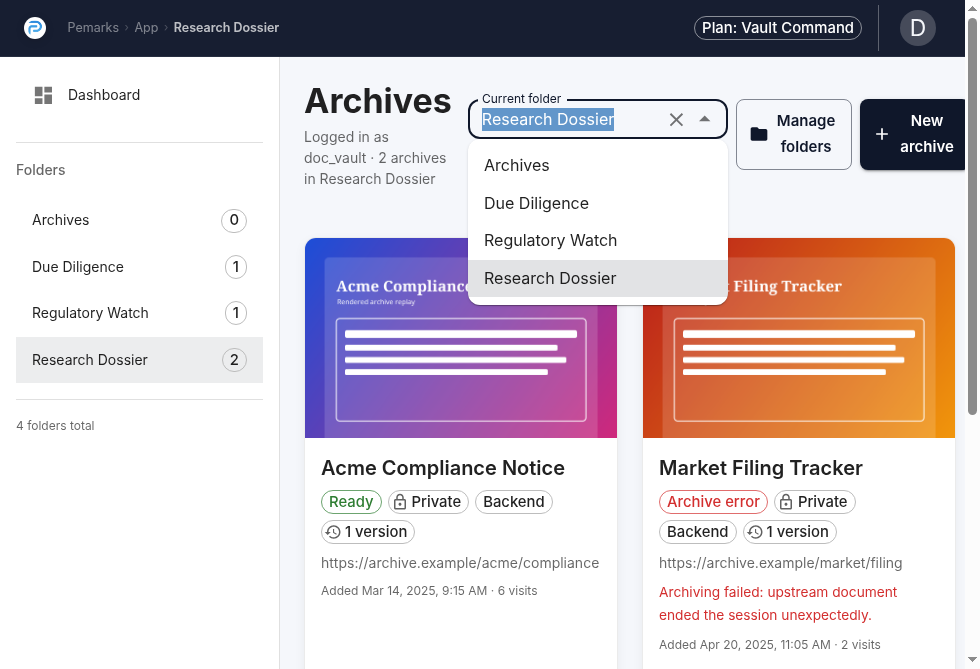Select Due Diligence in the dropdown list

(598, 203)
